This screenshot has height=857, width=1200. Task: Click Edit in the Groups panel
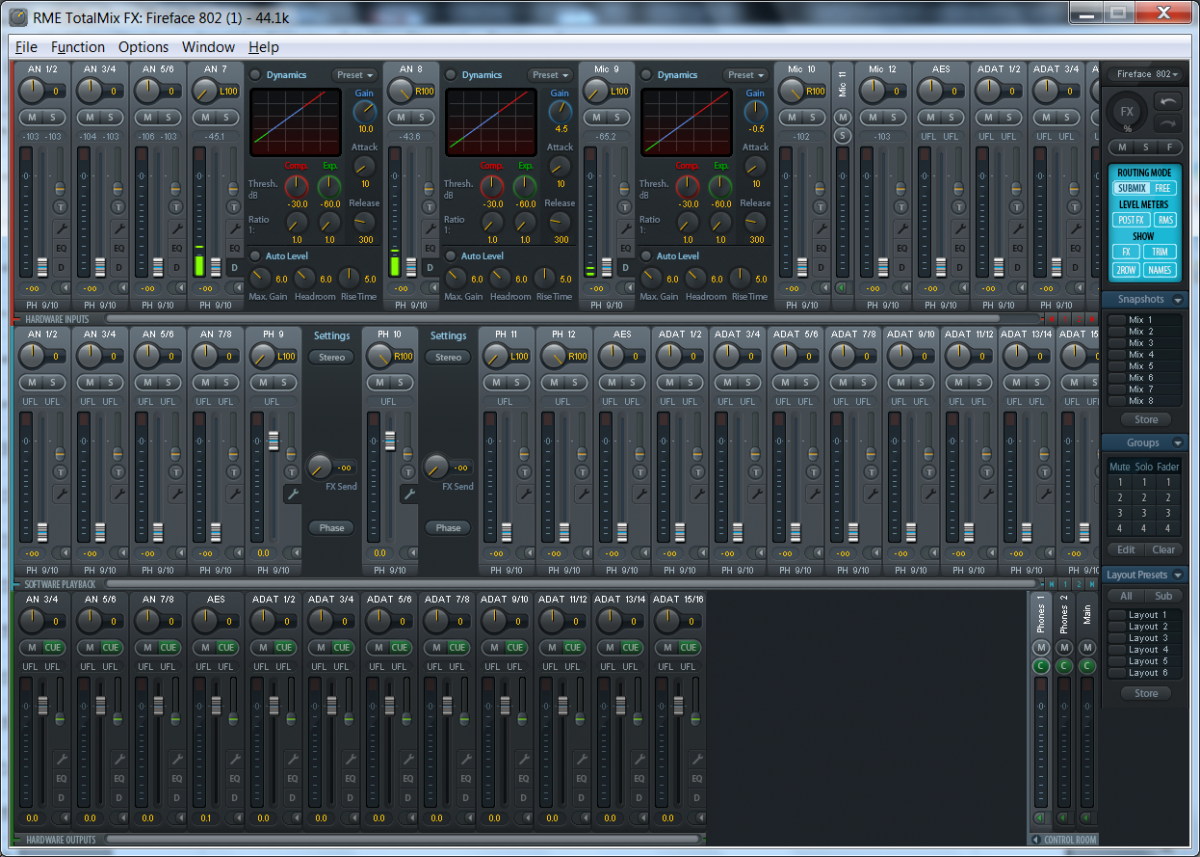[x=1126, y=550]
